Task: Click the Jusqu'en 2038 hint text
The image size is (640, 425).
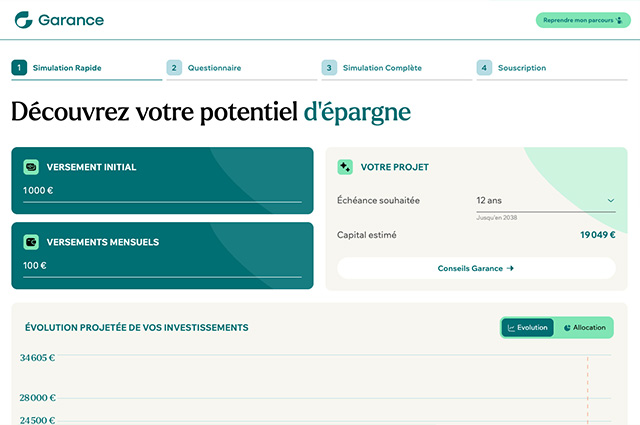Action: point(497,218)
